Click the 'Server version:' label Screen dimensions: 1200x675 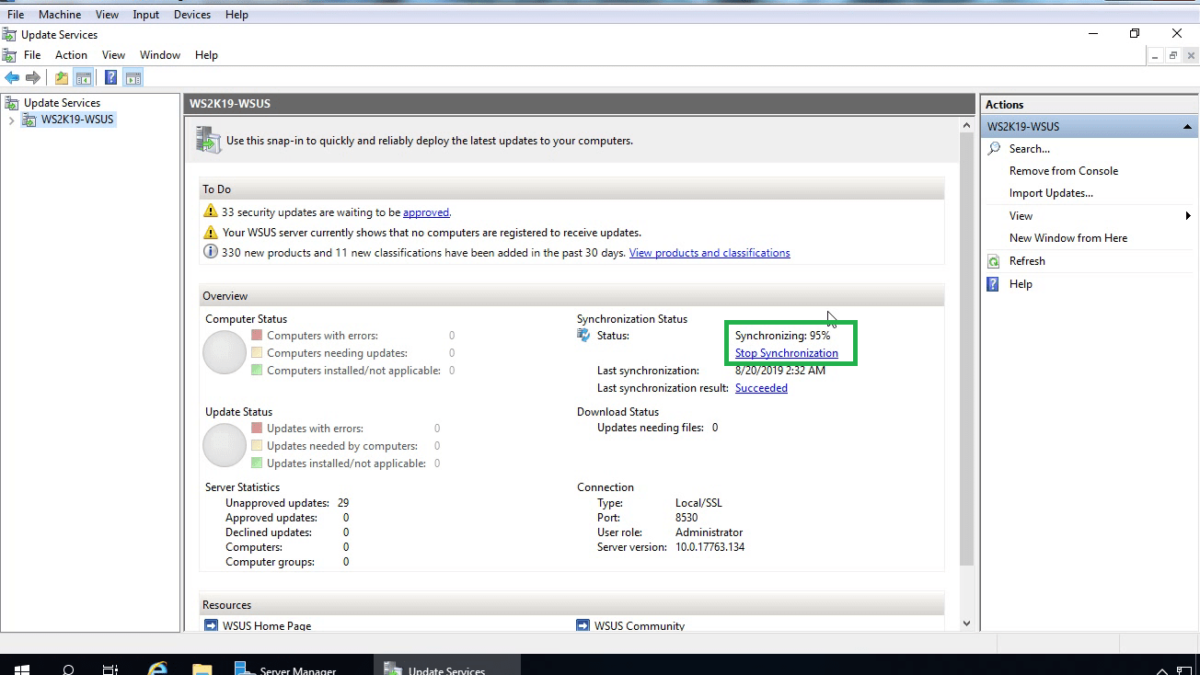(x=634, y=547)
